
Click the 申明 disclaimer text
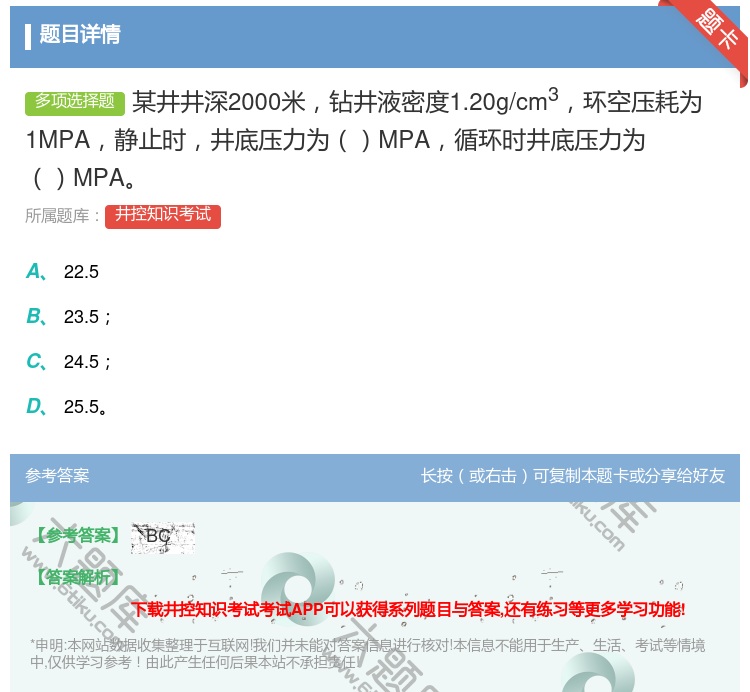pyautogui.click(x=367, y=653)
